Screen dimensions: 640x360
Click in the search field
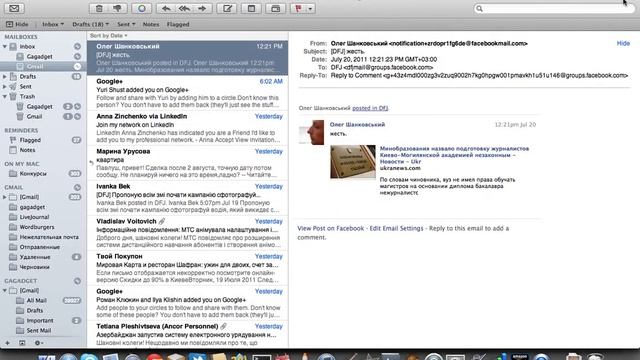[x=554, y=8]
